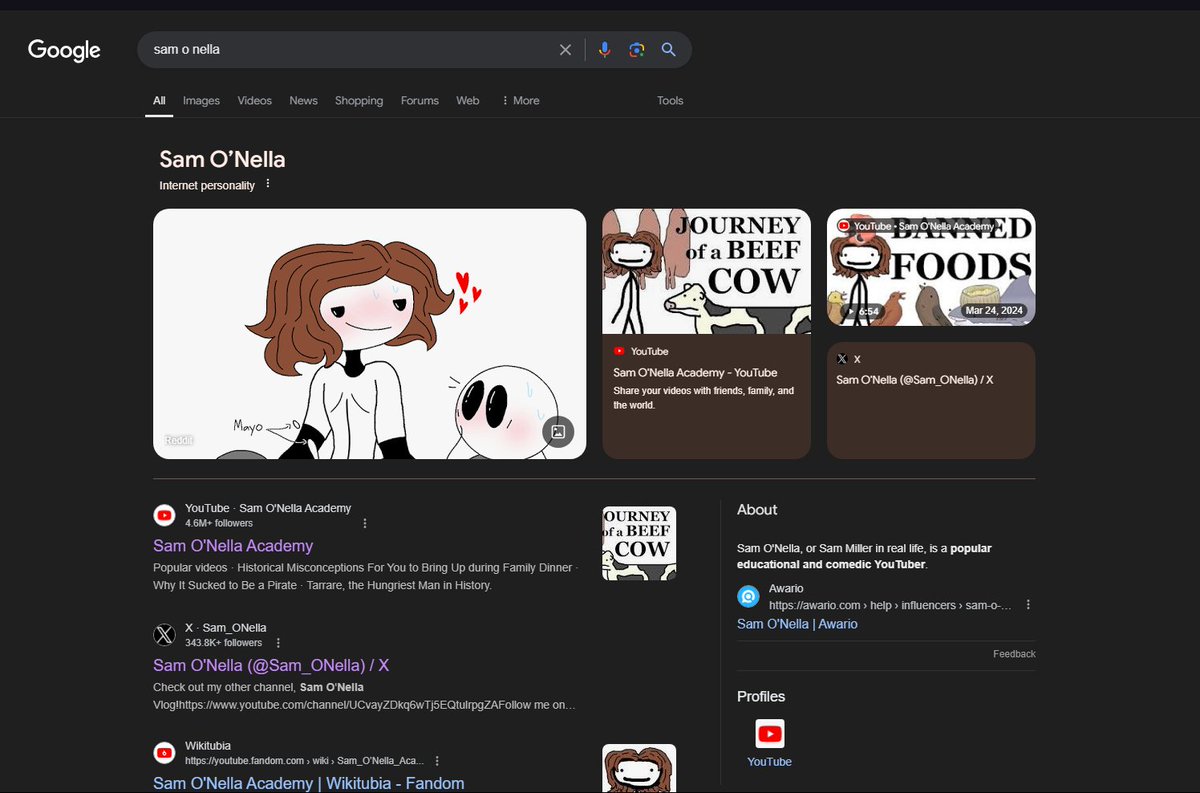Switch to the News tab

[x=303, y=101]
